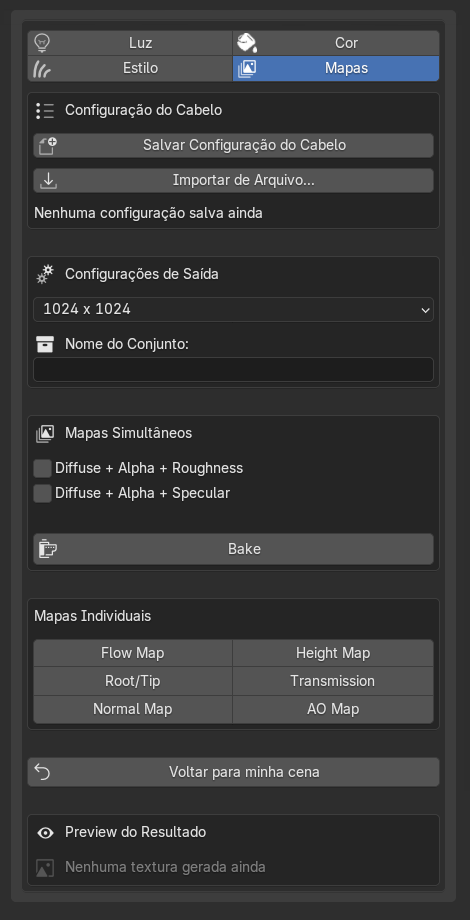Enable Diffuse + Alpha + Roughness checkbox

42,468
